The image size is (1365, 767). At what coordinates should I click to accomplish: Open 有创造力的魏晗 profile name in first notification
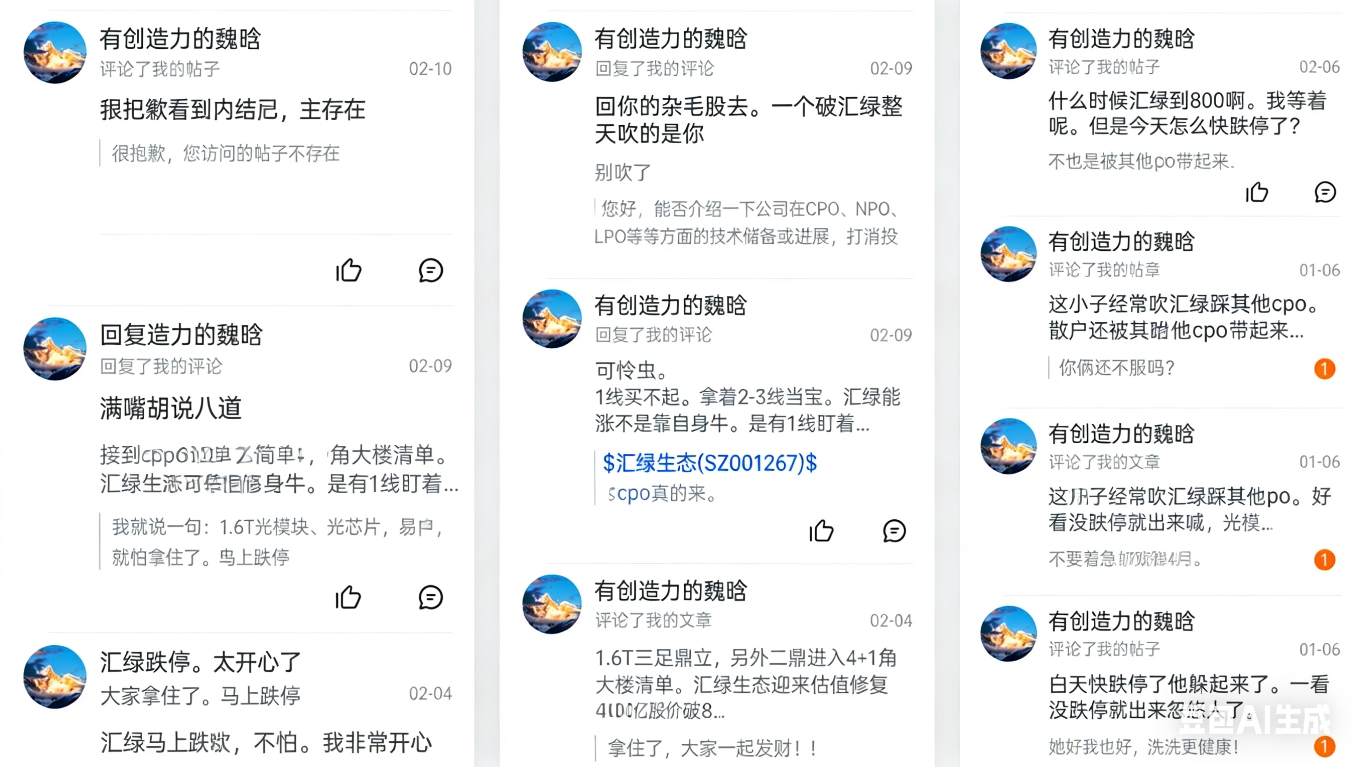coord(180,39)
